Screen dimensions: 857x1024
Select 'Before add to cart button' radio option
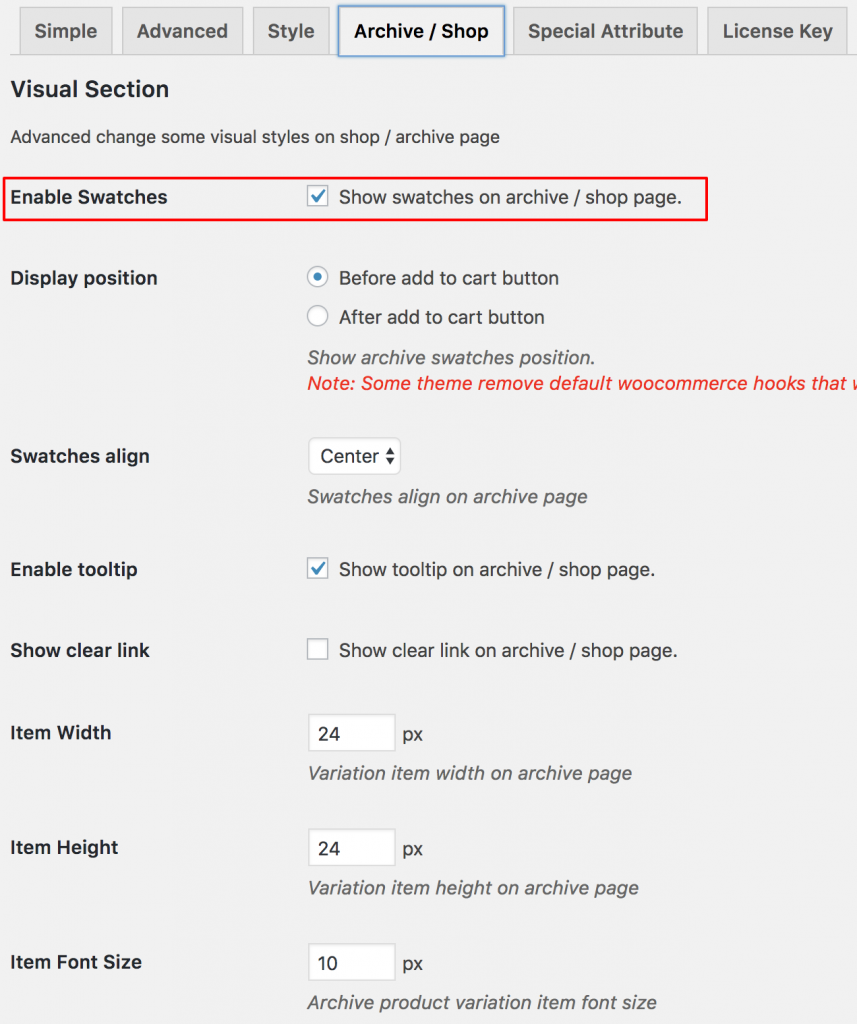coord(317,277)
